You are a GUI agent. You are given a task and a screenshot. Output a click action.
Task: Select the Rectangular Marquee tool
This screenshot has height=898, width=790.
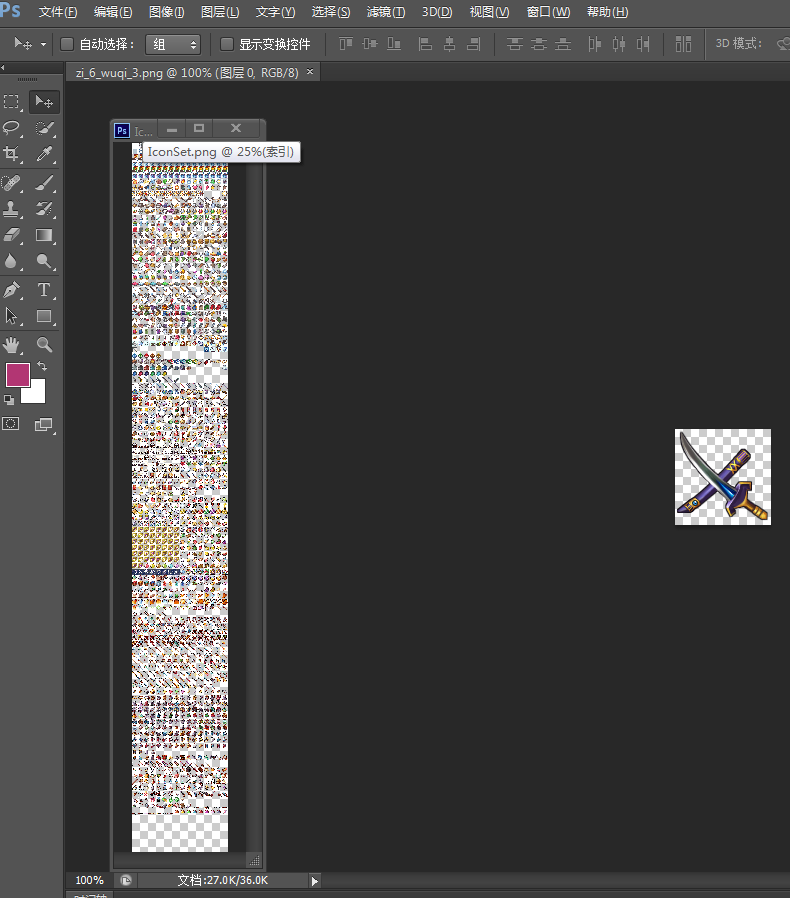11,102
